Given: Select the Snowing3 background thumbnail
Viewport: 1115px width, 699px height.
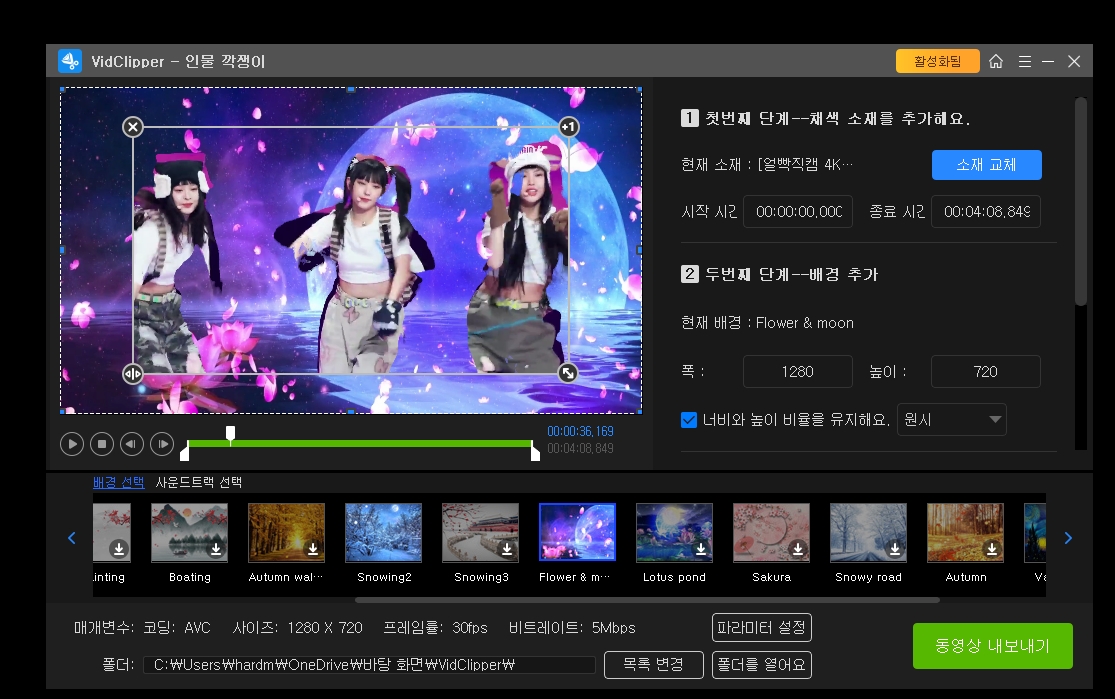Looking at the screenshot, I should pyautogui.click(x=481, y=533).
